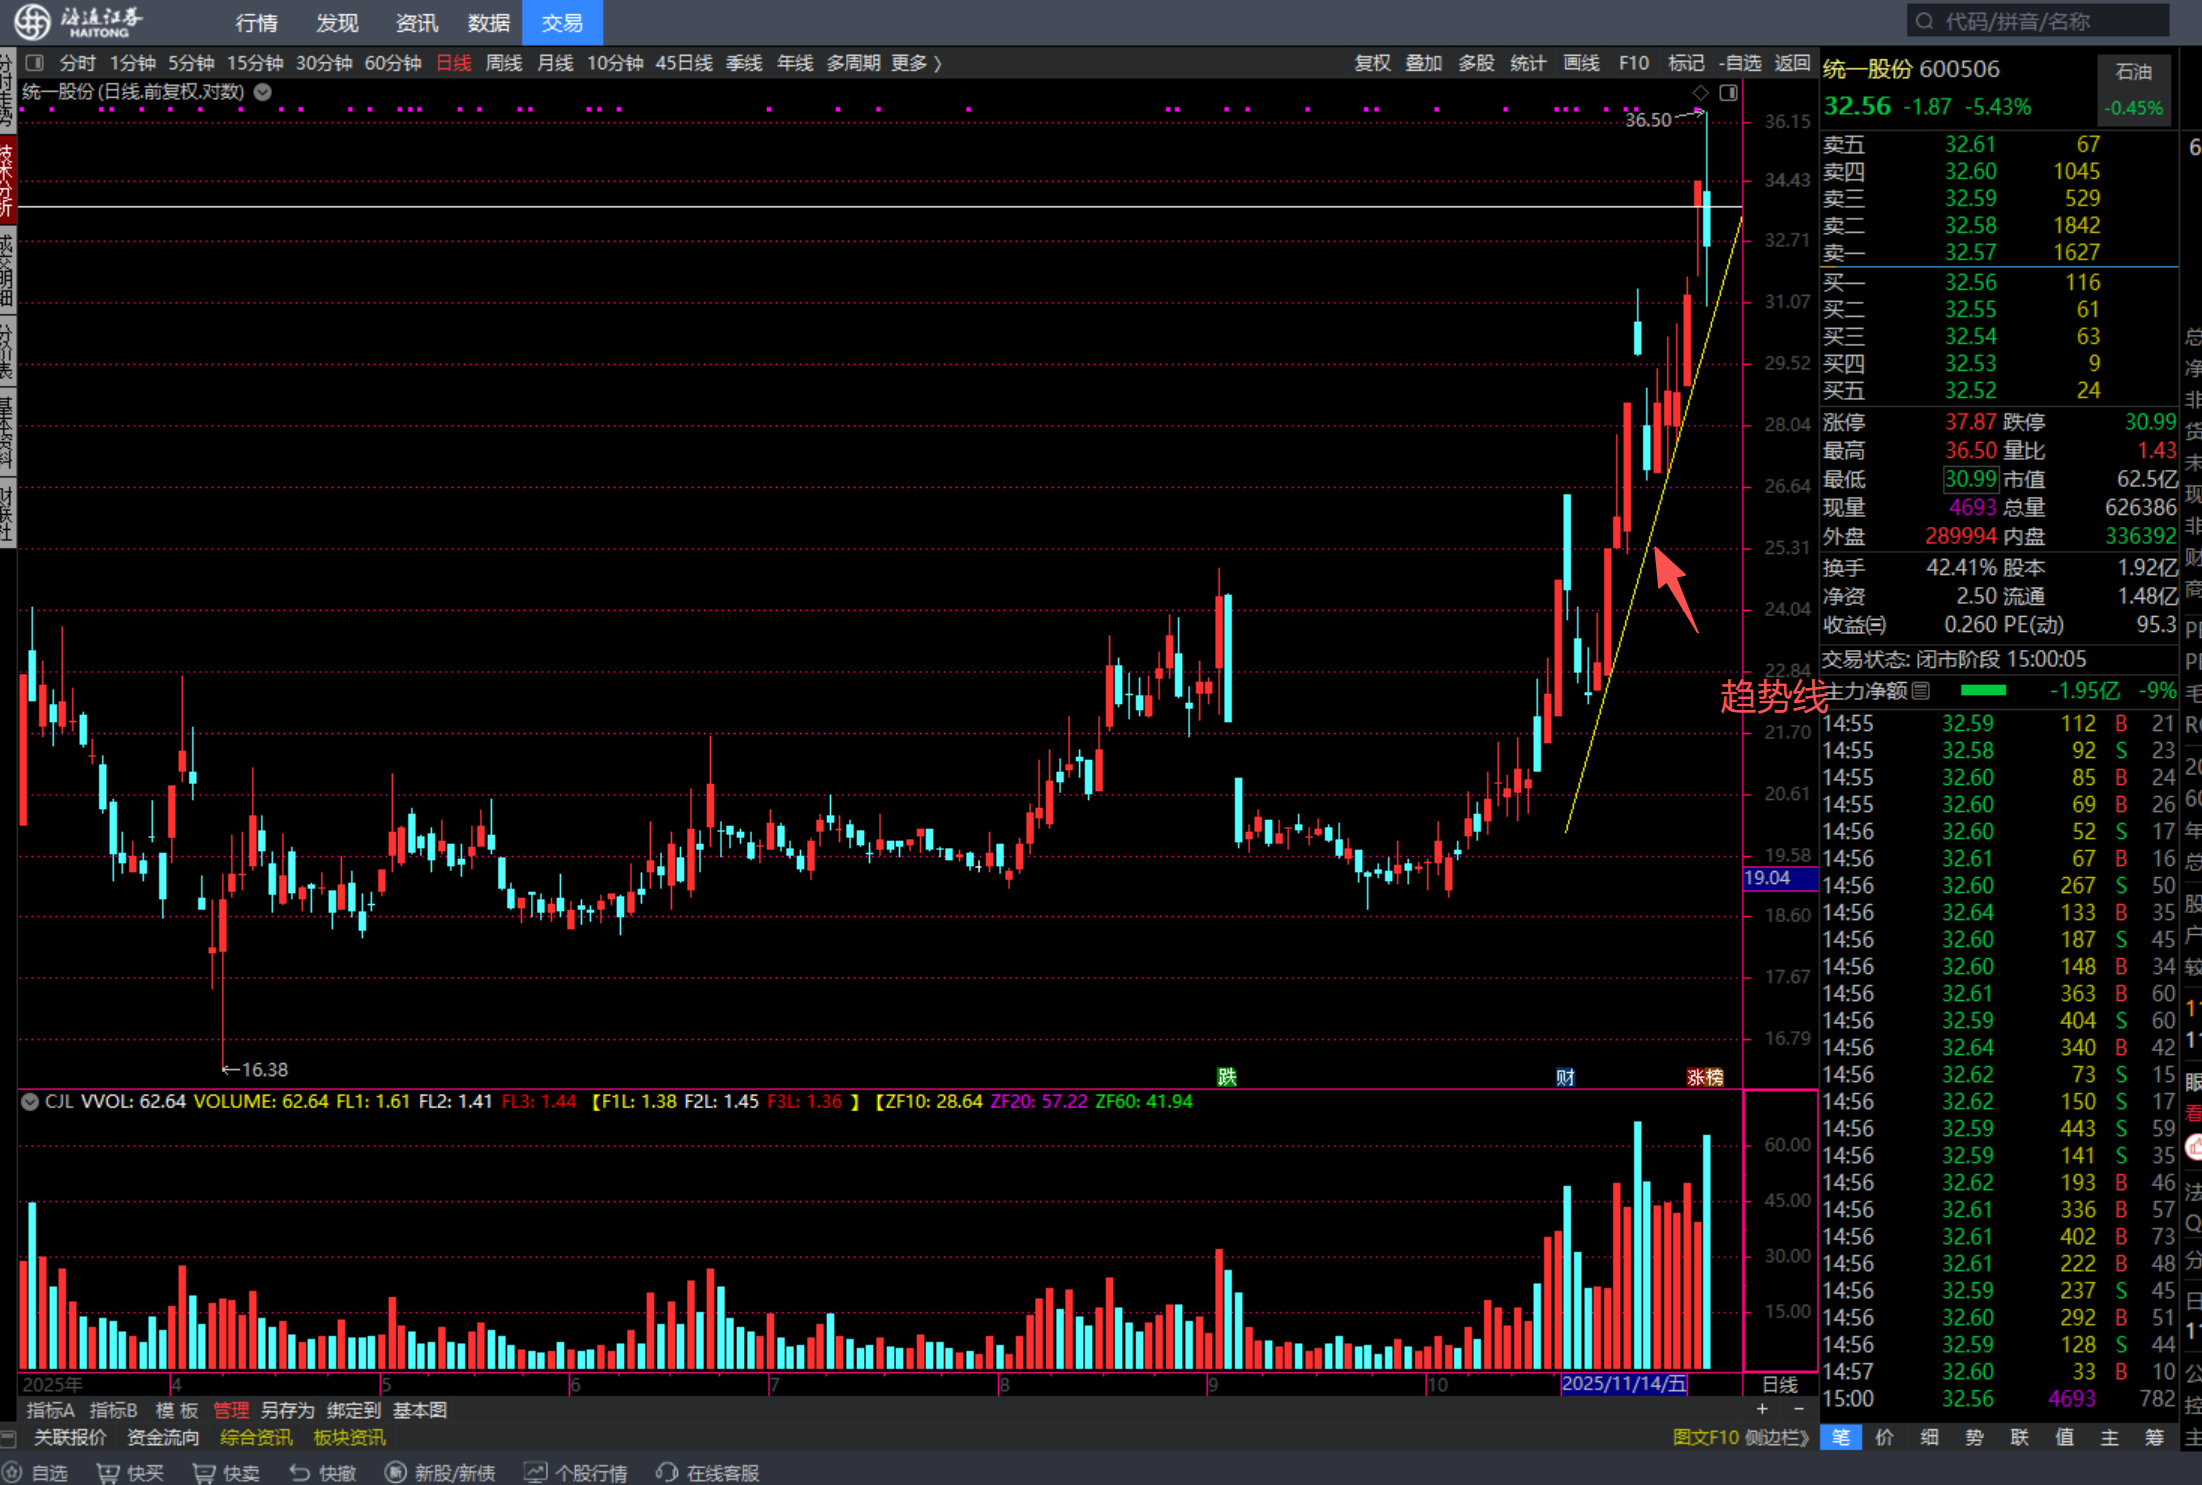The width and height of the screenshot is (2202, 1485).
Task: Expand the CJL indicator dropdown arrow
Action: (30, 1102)
